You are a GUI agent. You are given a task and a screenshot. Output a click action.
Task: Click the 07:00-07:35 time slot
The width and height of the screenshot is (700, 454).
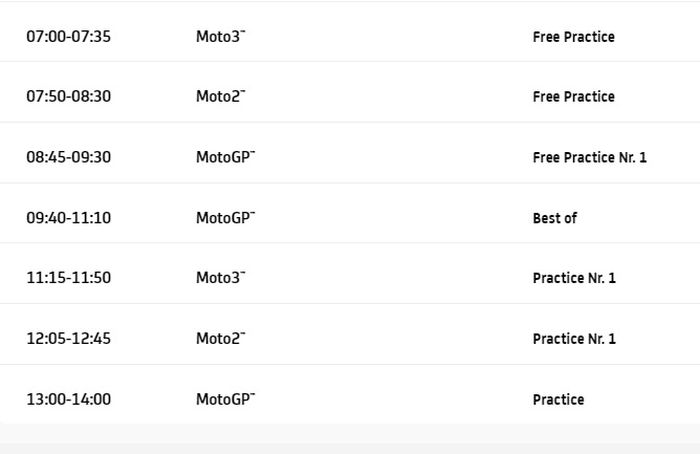pos(68,37)
